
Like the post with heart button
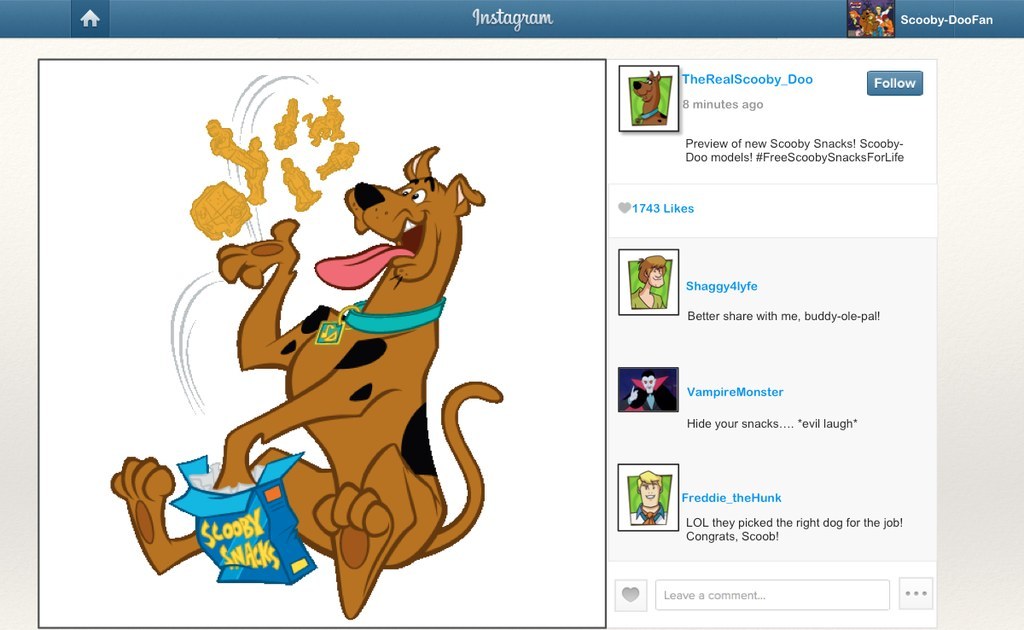click(631, 595)
